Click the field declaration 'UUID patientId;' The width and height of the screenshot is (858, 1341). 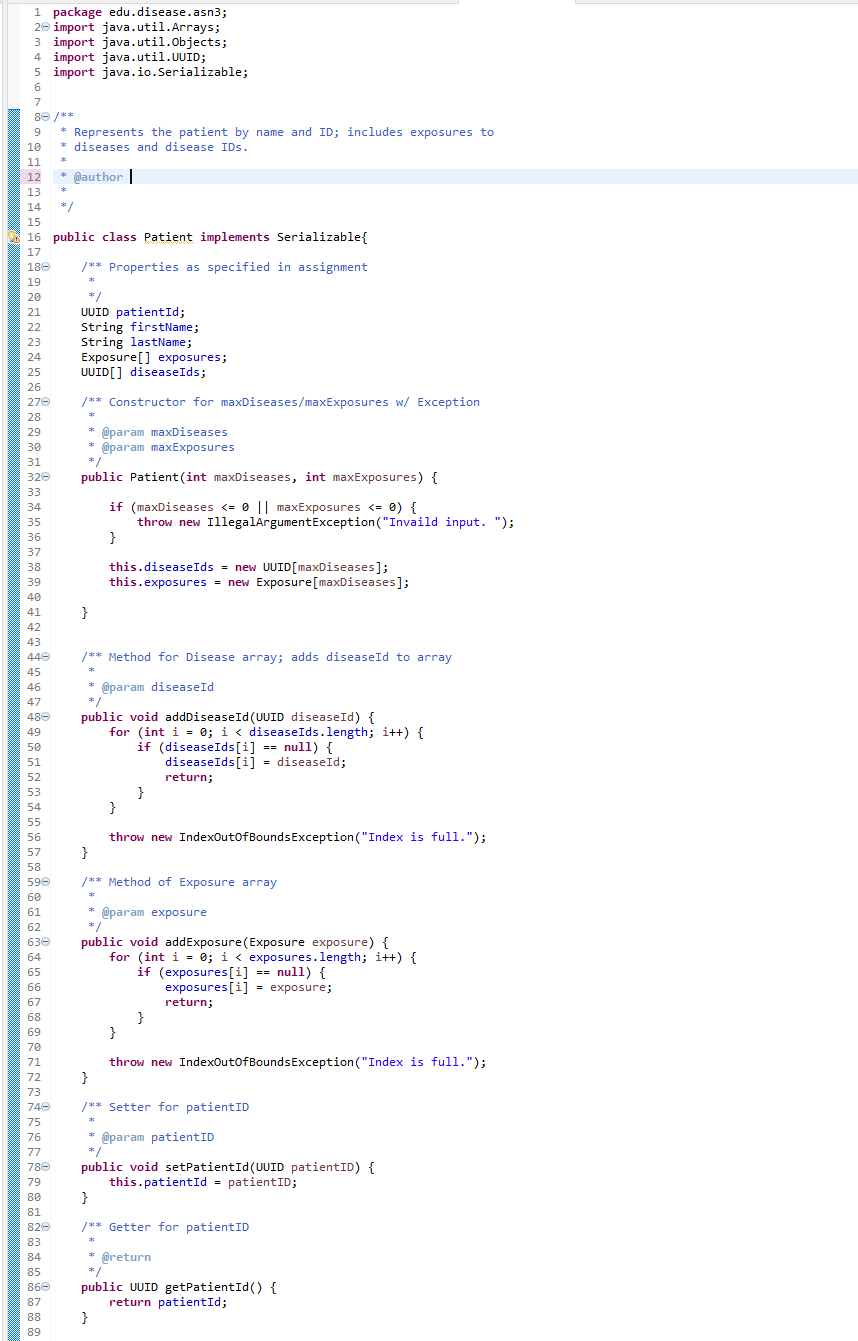[133, 312]
